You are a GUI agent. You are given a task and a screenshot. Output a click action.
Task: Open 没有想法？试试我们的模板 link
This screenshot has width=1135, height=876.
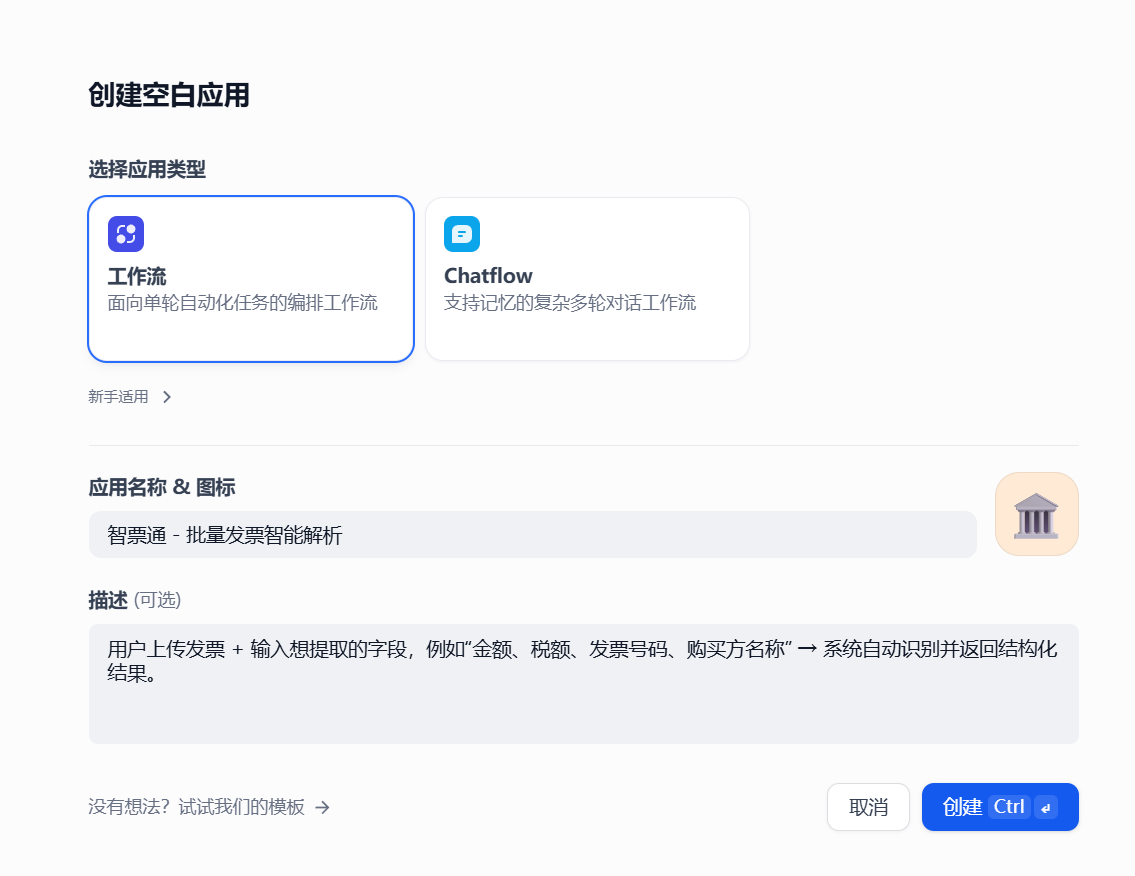click(209, 806)
